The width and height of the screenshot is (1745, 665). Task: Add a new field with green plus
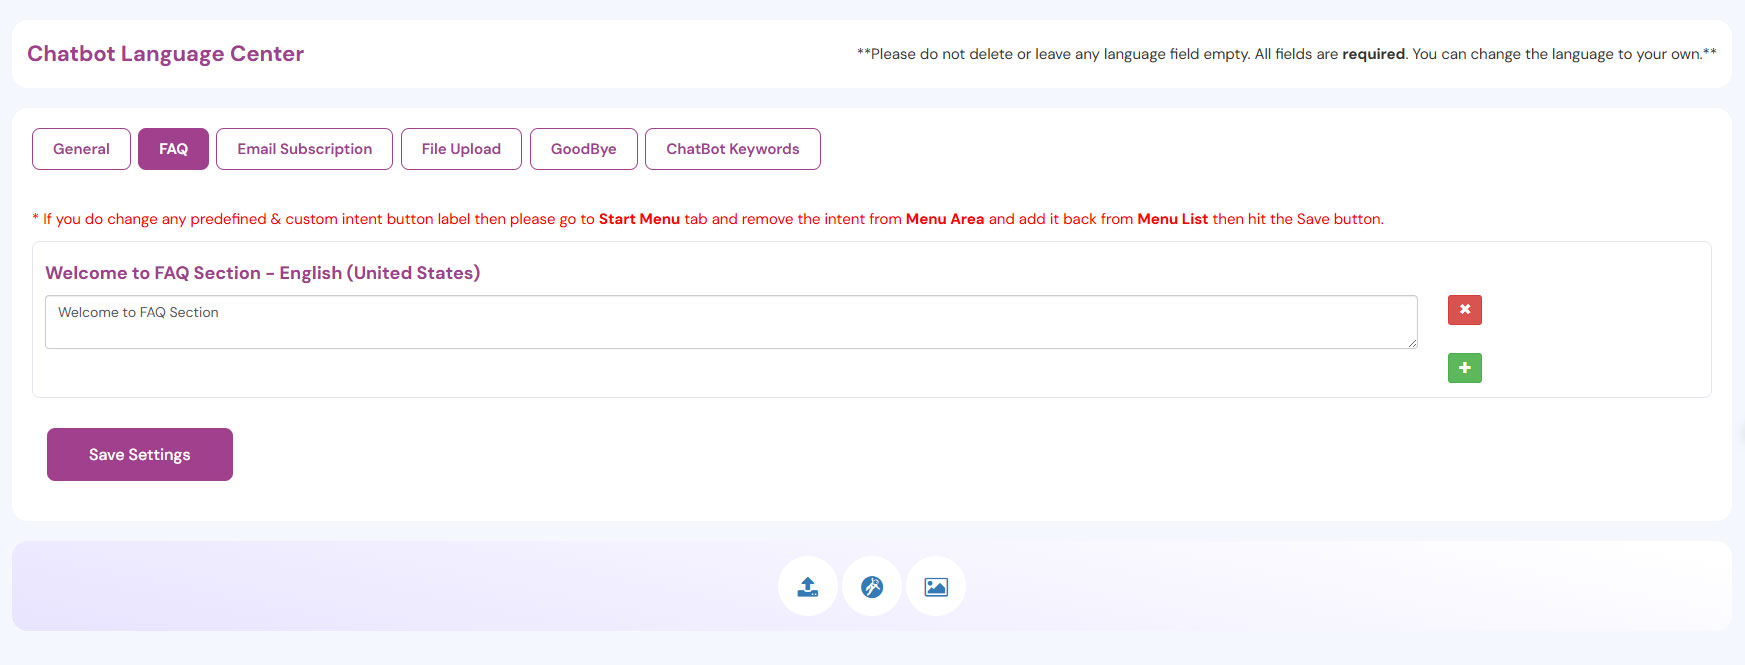click(x=1464, y=368)
